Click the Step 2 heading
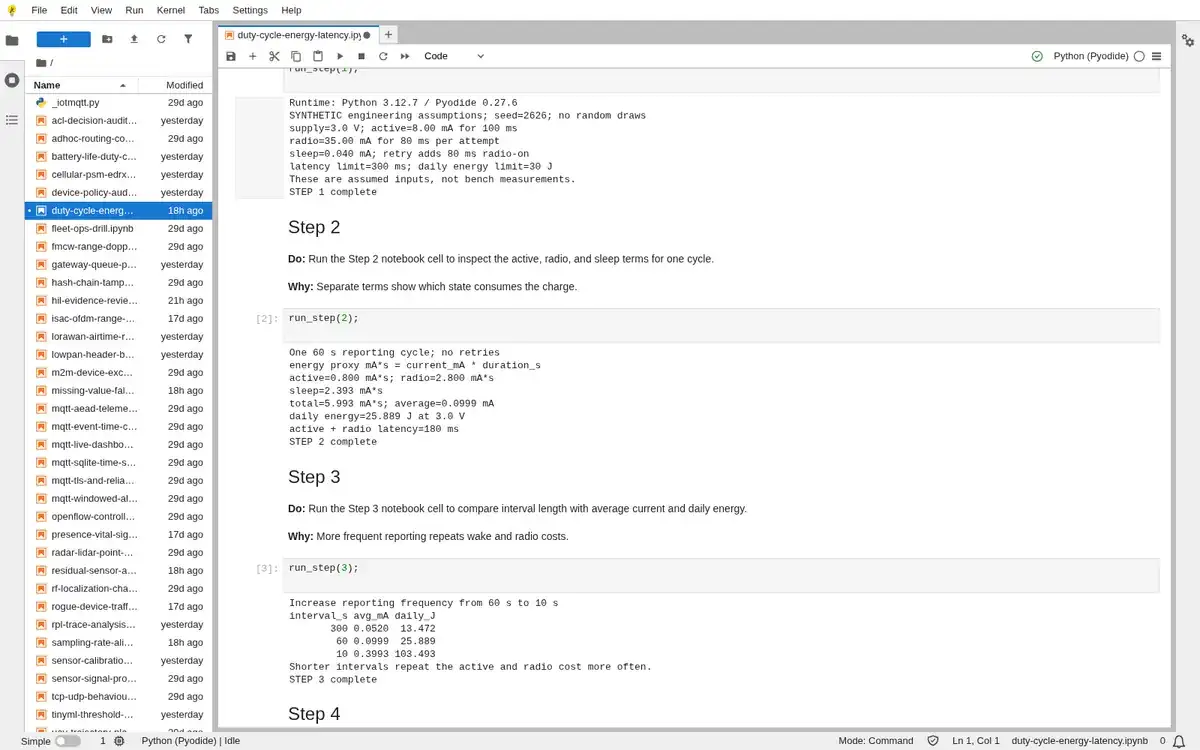The width and height of the screenshot is (1200, 750). pos(314,227)
